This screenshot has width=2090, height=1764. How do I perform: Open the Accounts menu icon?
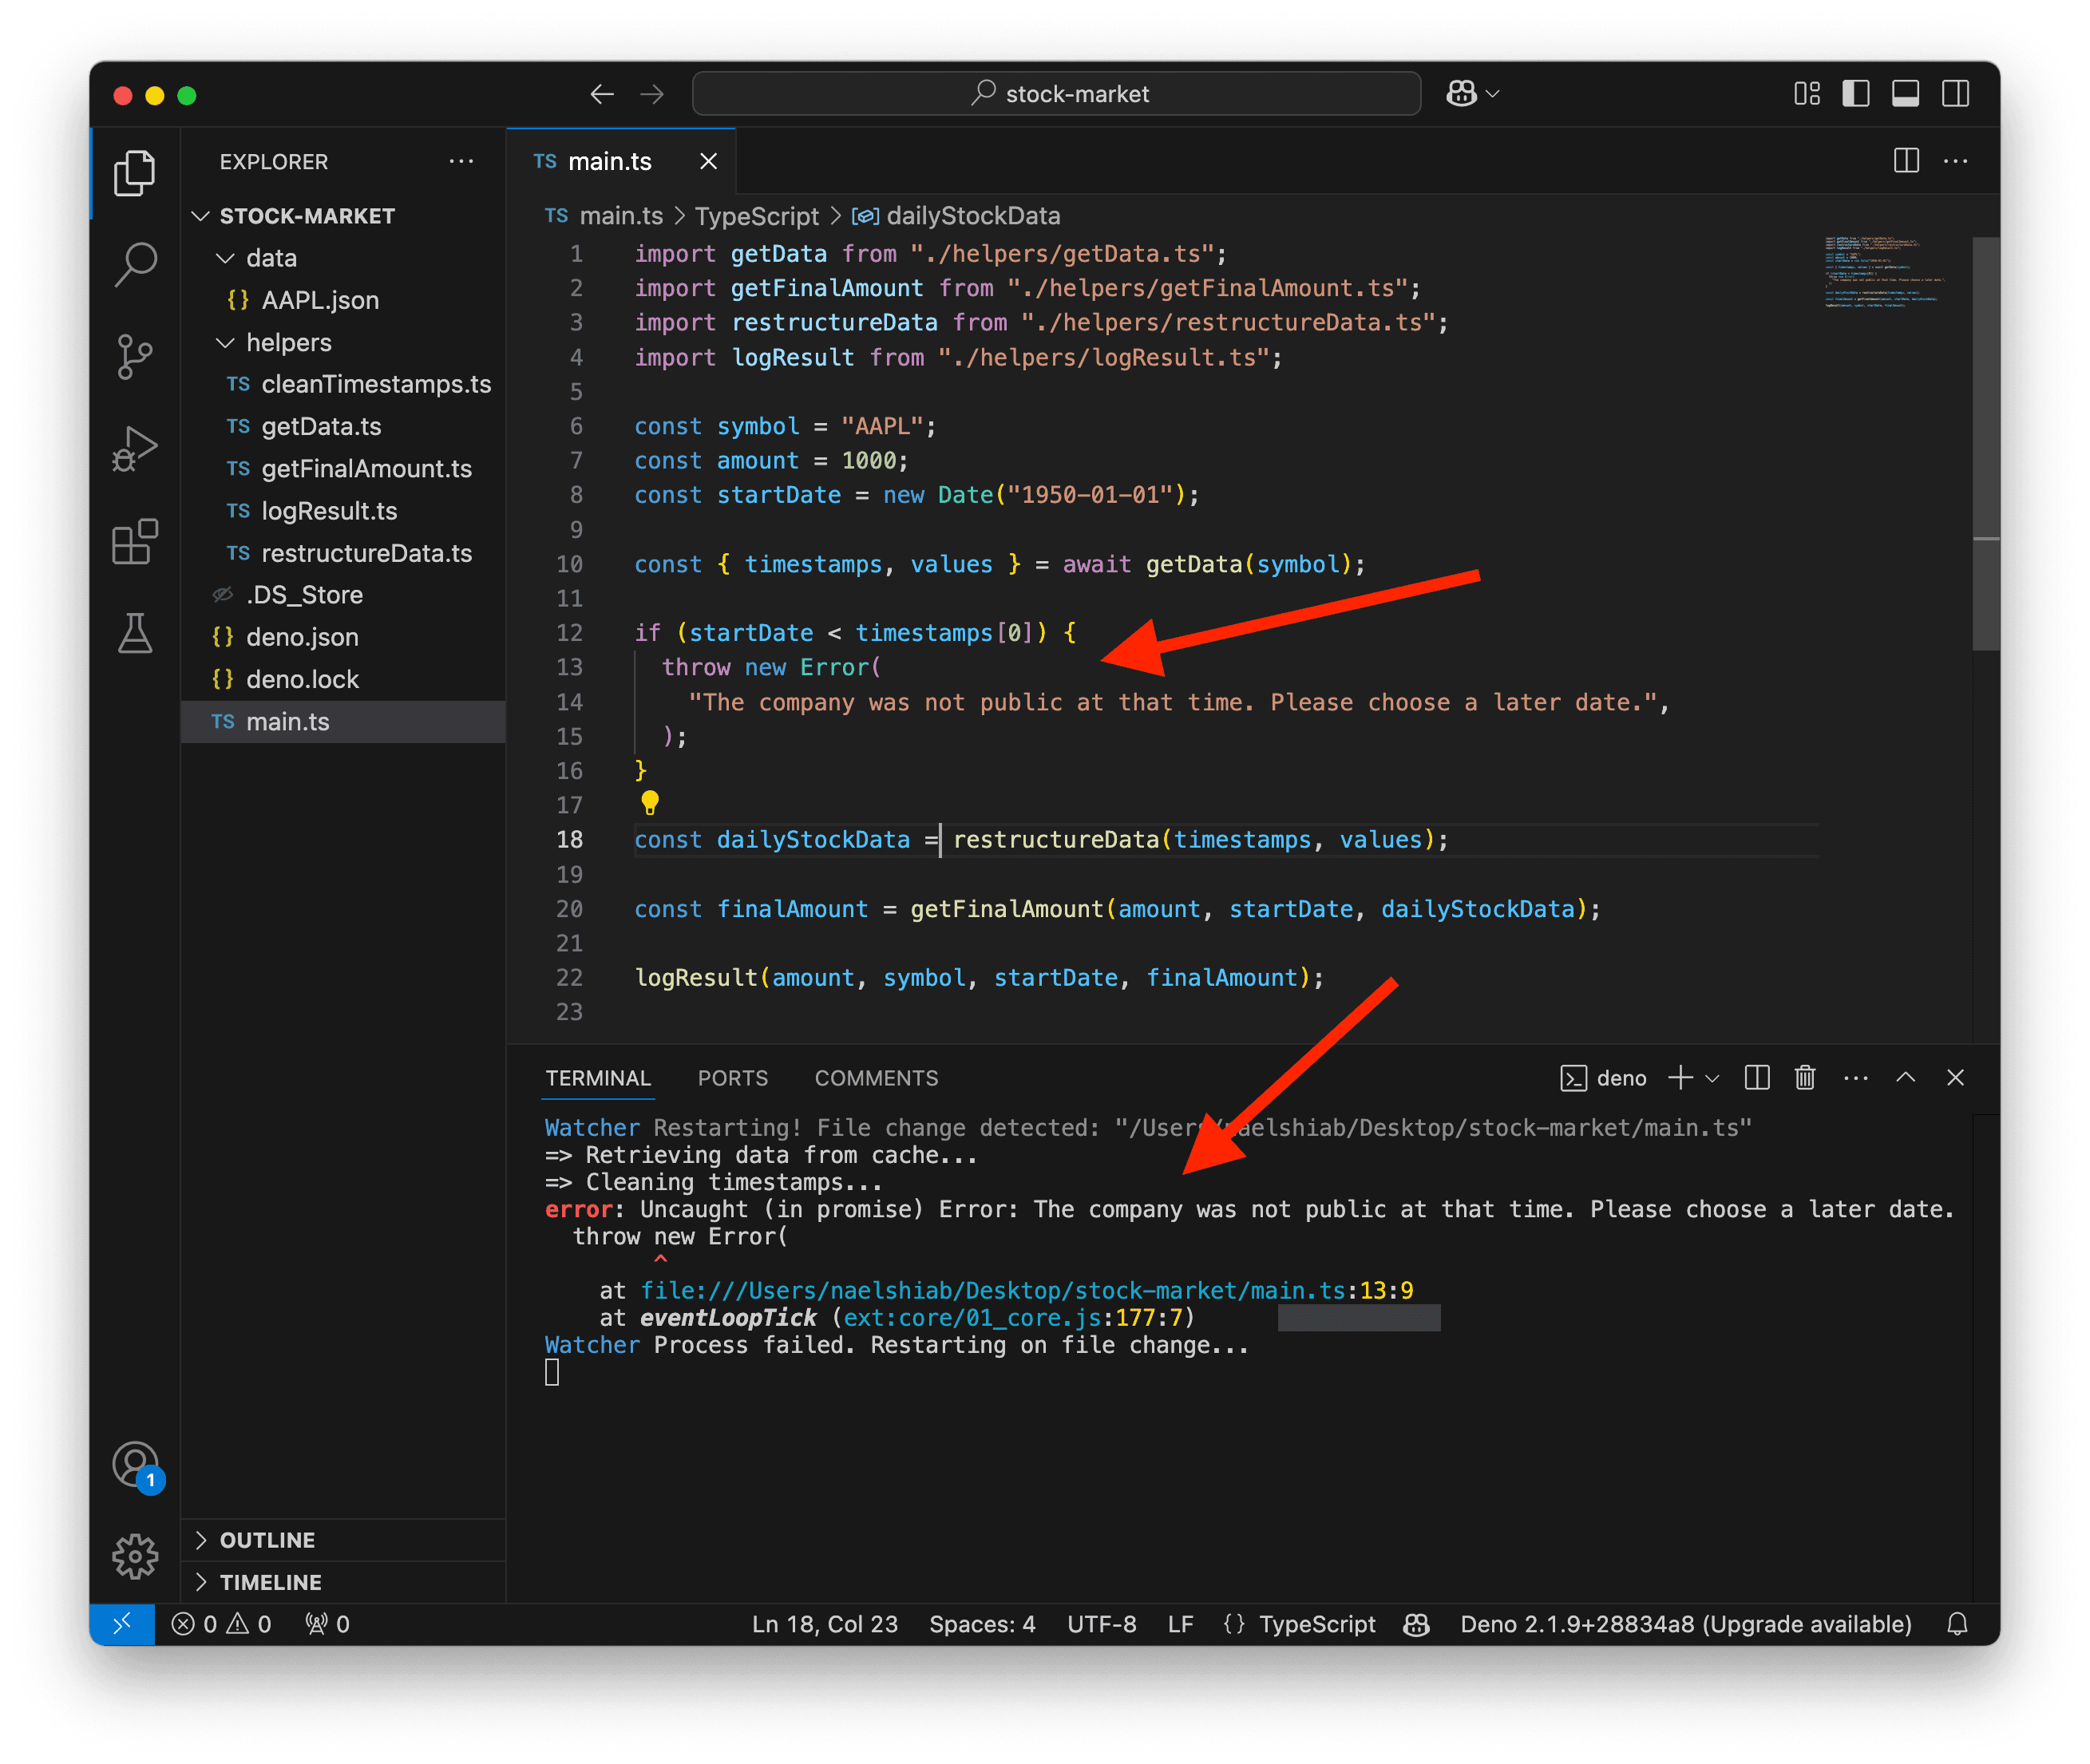136,1465
